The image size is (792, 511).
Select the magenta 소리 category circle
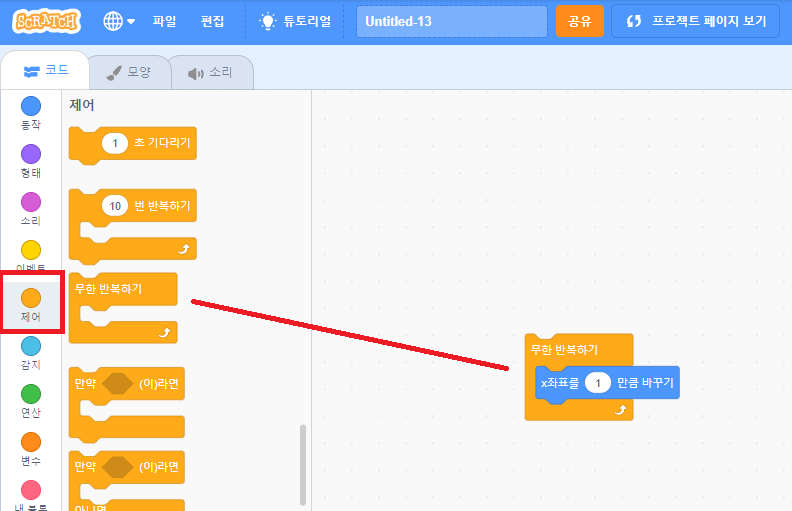31,202
